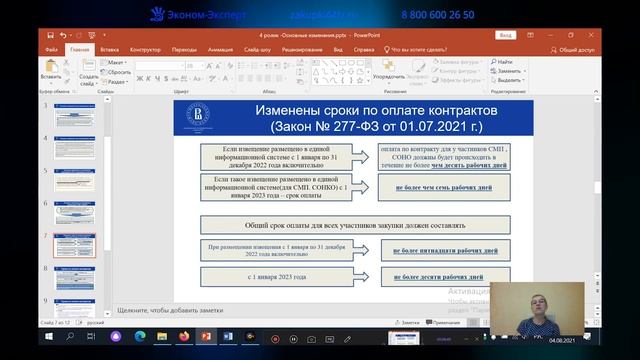Open the Заменить replace dropdown
The width and height of the screenshot is (640, 360).
pos(508,71)
